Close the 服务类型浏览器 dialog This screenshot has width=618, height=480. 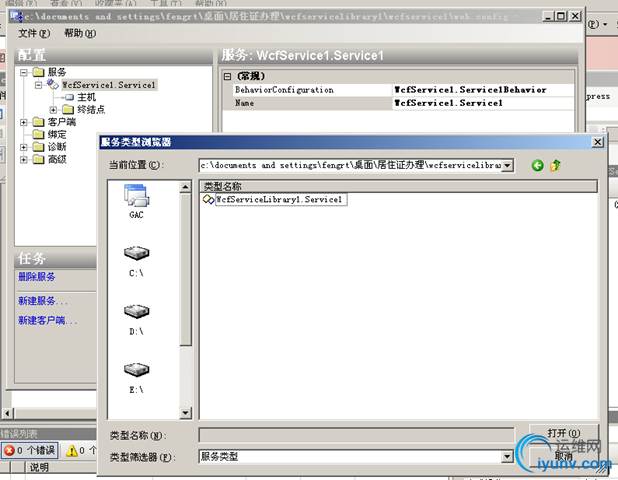[x=598, y=142]
